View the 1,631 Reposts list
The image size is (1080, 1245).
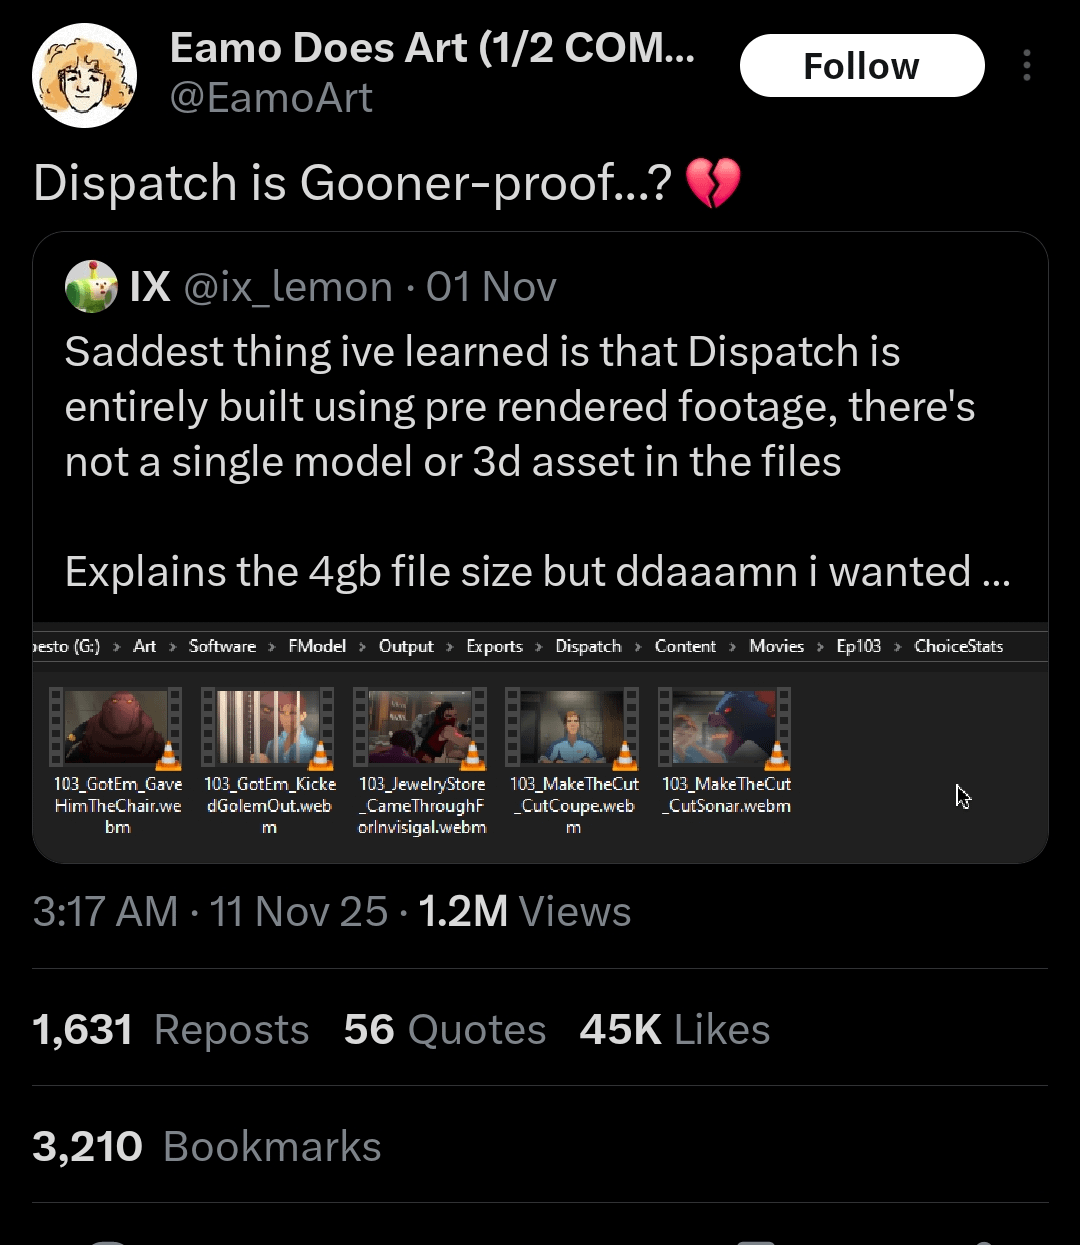[x=170, y=1029]
